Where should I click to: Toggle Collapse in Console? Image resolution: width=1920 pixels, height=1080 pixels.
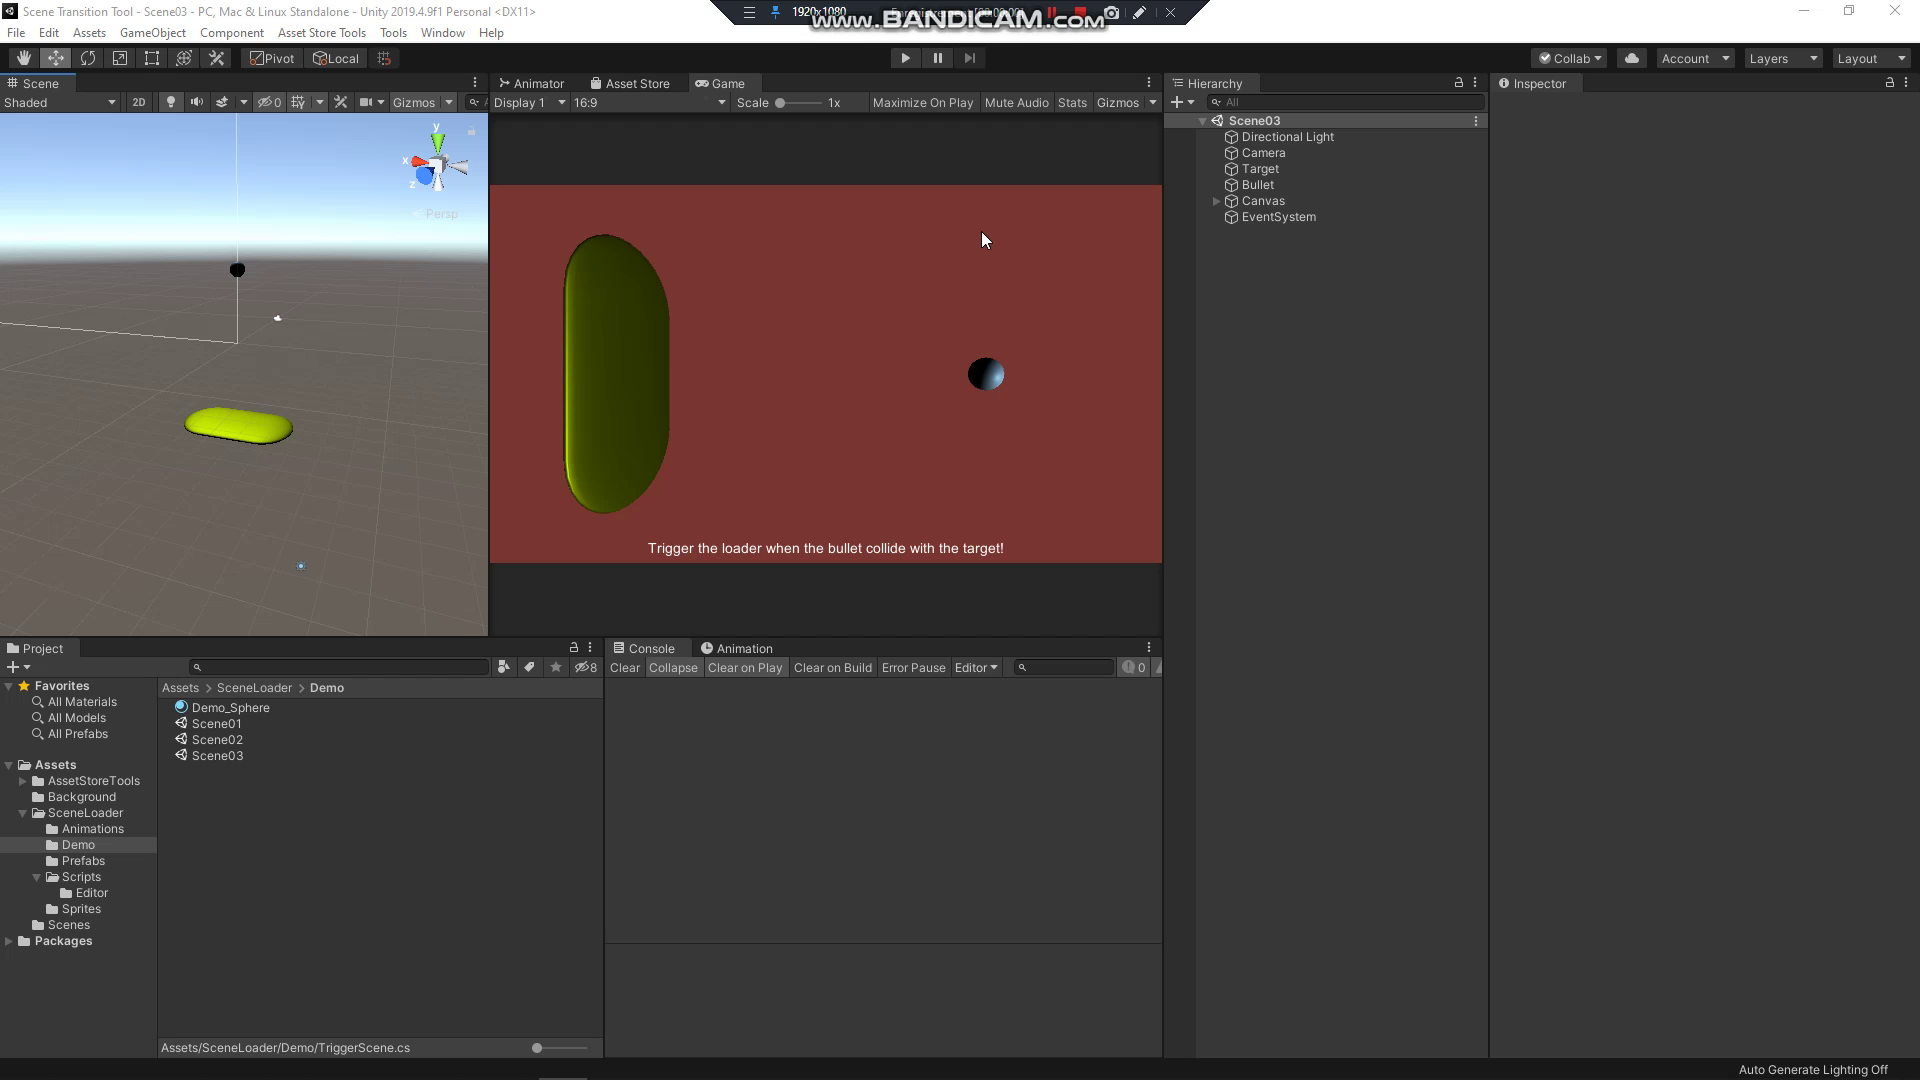[x=673, y=667]
